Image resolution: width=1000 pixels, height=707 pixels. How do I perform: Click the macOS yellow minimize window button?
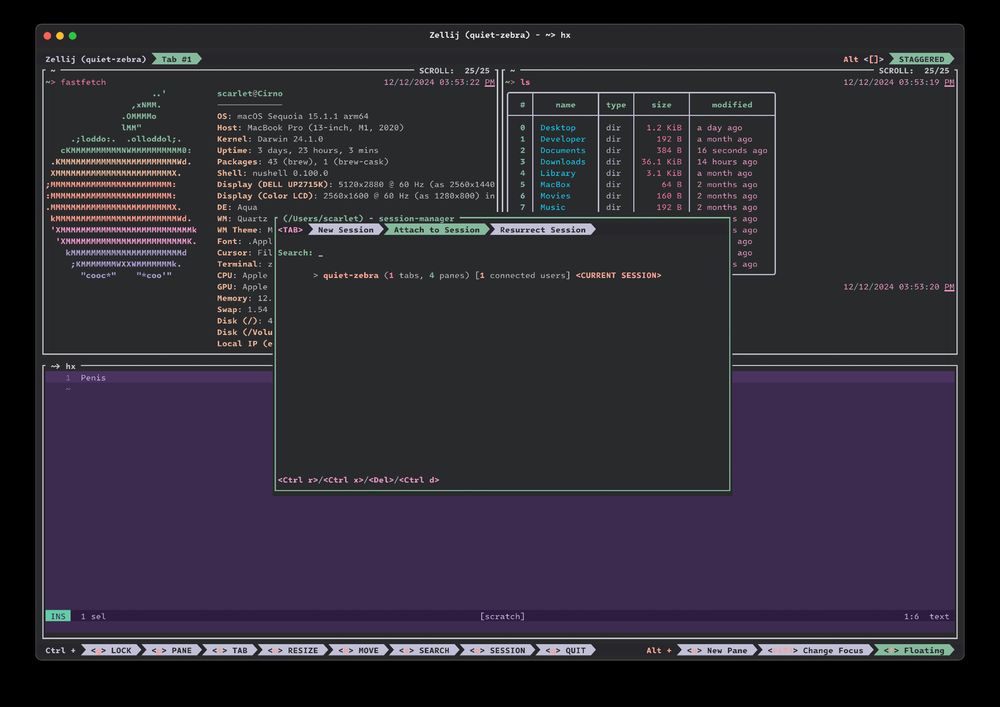[60, 36]
